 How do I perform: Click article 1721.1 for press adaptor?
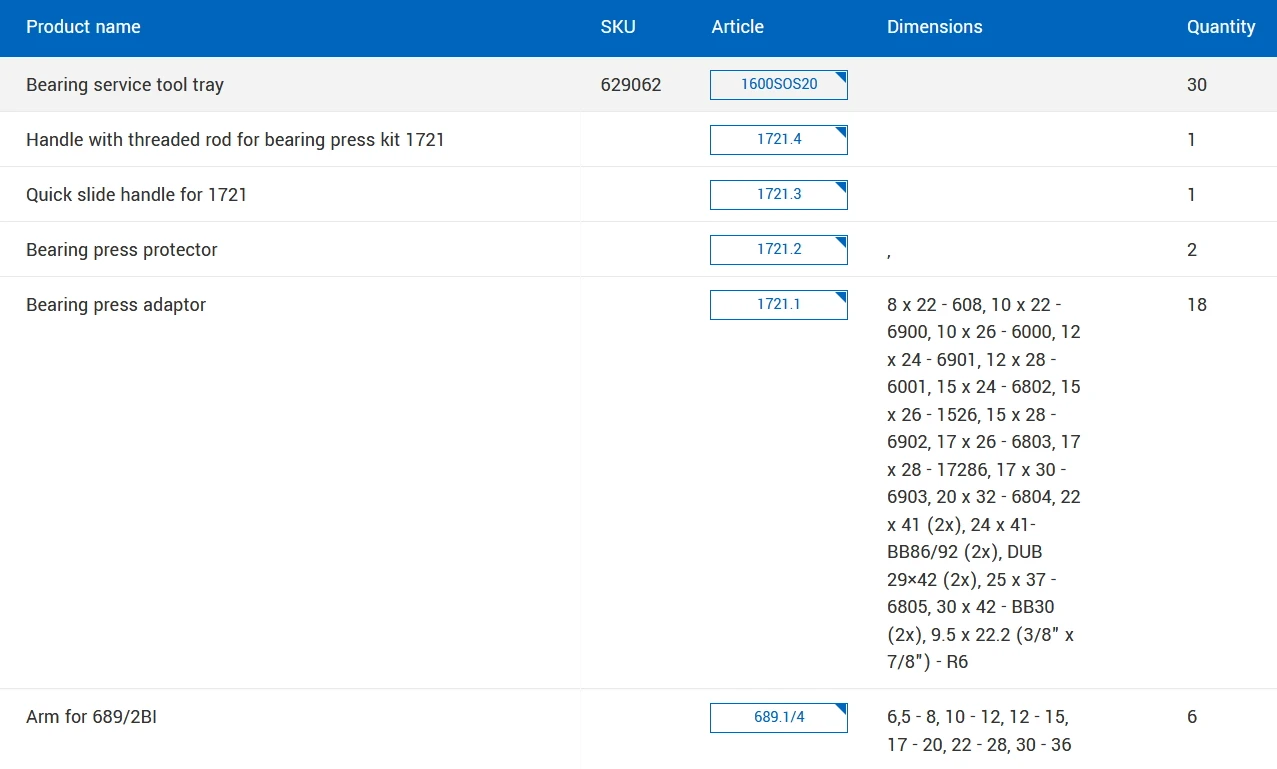click(778, 305)
